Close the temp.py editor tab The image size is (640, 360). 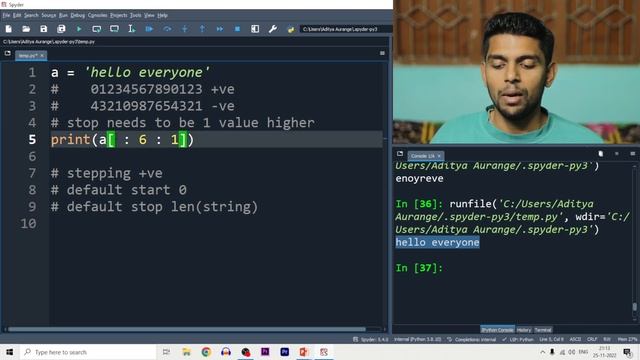coord(42,56)
